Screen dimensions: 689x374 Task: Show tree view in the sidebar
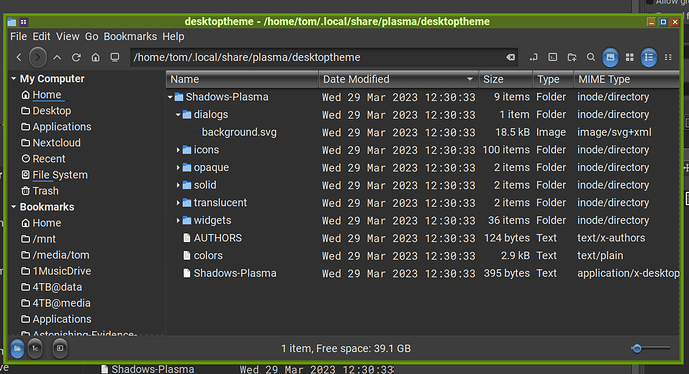(x=35, y=349)
